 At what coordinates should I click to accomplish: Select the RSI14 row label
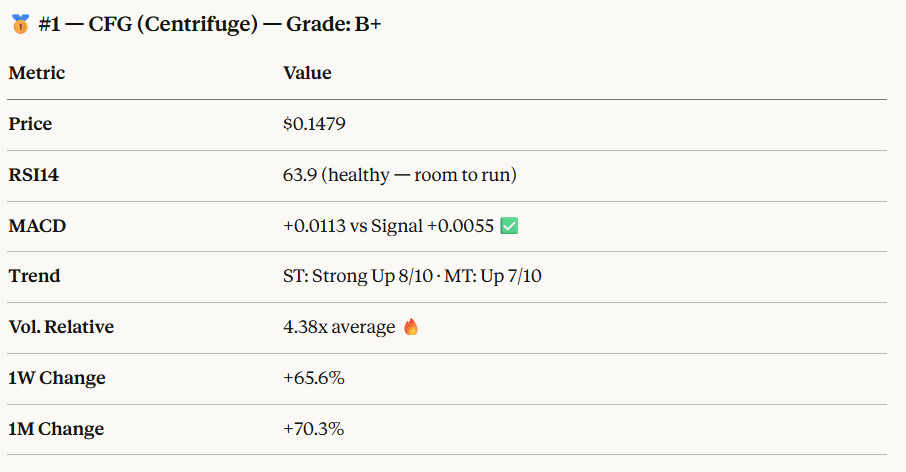[35, 175]
